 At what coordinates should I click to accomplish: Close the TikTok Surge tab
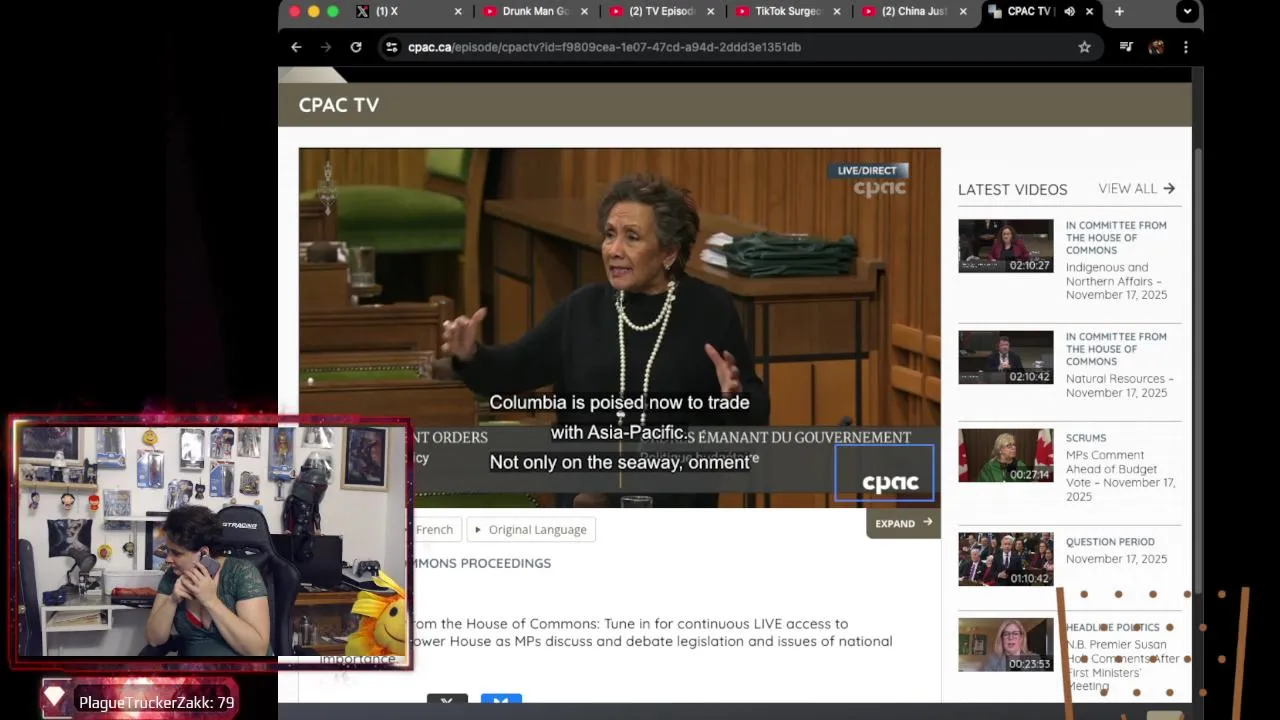837,11
